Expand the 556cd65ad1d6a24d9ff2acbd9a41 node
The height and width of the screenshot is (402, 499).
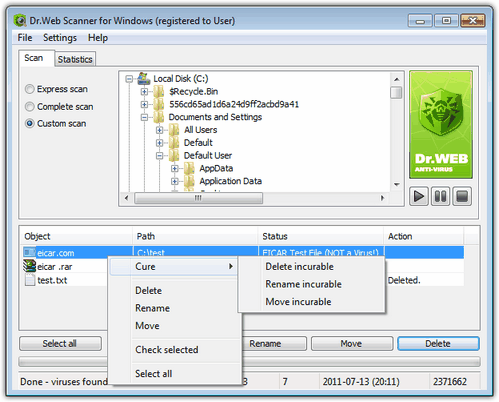pyautogui.click(x=144, y=104)
